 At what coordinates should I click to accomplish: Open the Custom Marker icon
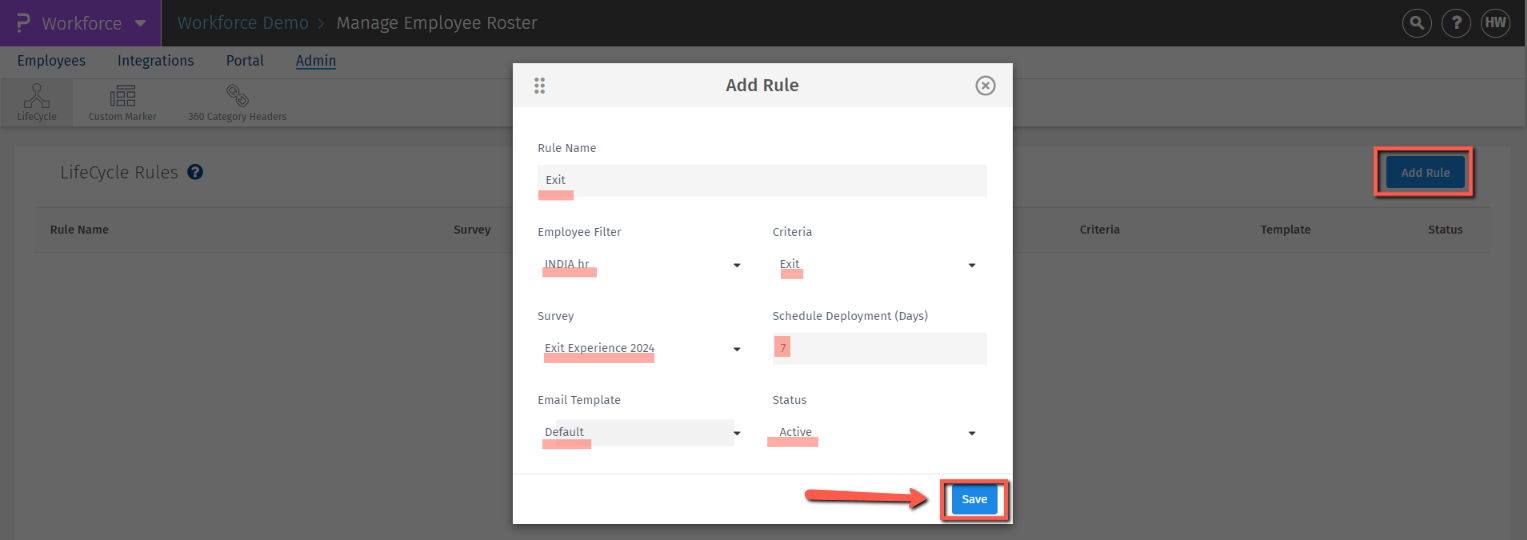pos(122,97)
